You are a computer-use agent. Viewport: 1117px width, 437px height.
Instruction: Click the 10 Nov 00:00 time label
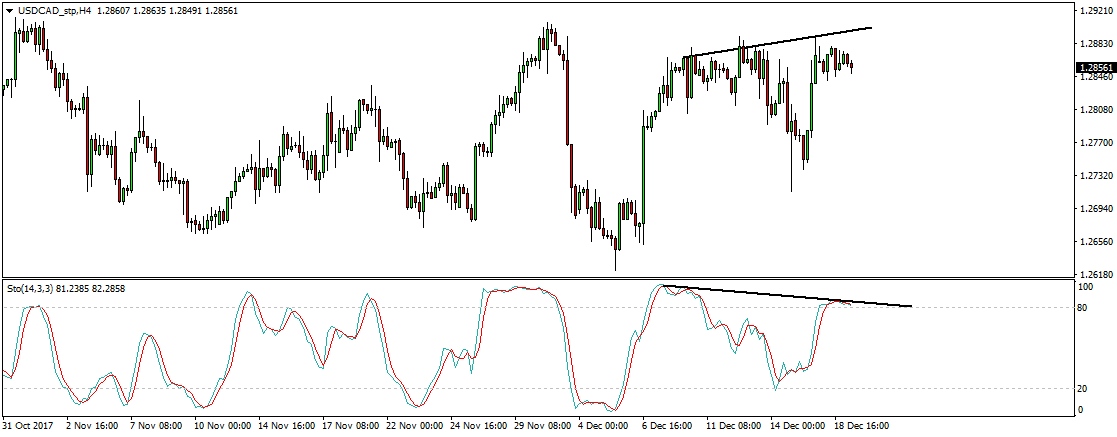pyautogui.click(x=222, y=426)
